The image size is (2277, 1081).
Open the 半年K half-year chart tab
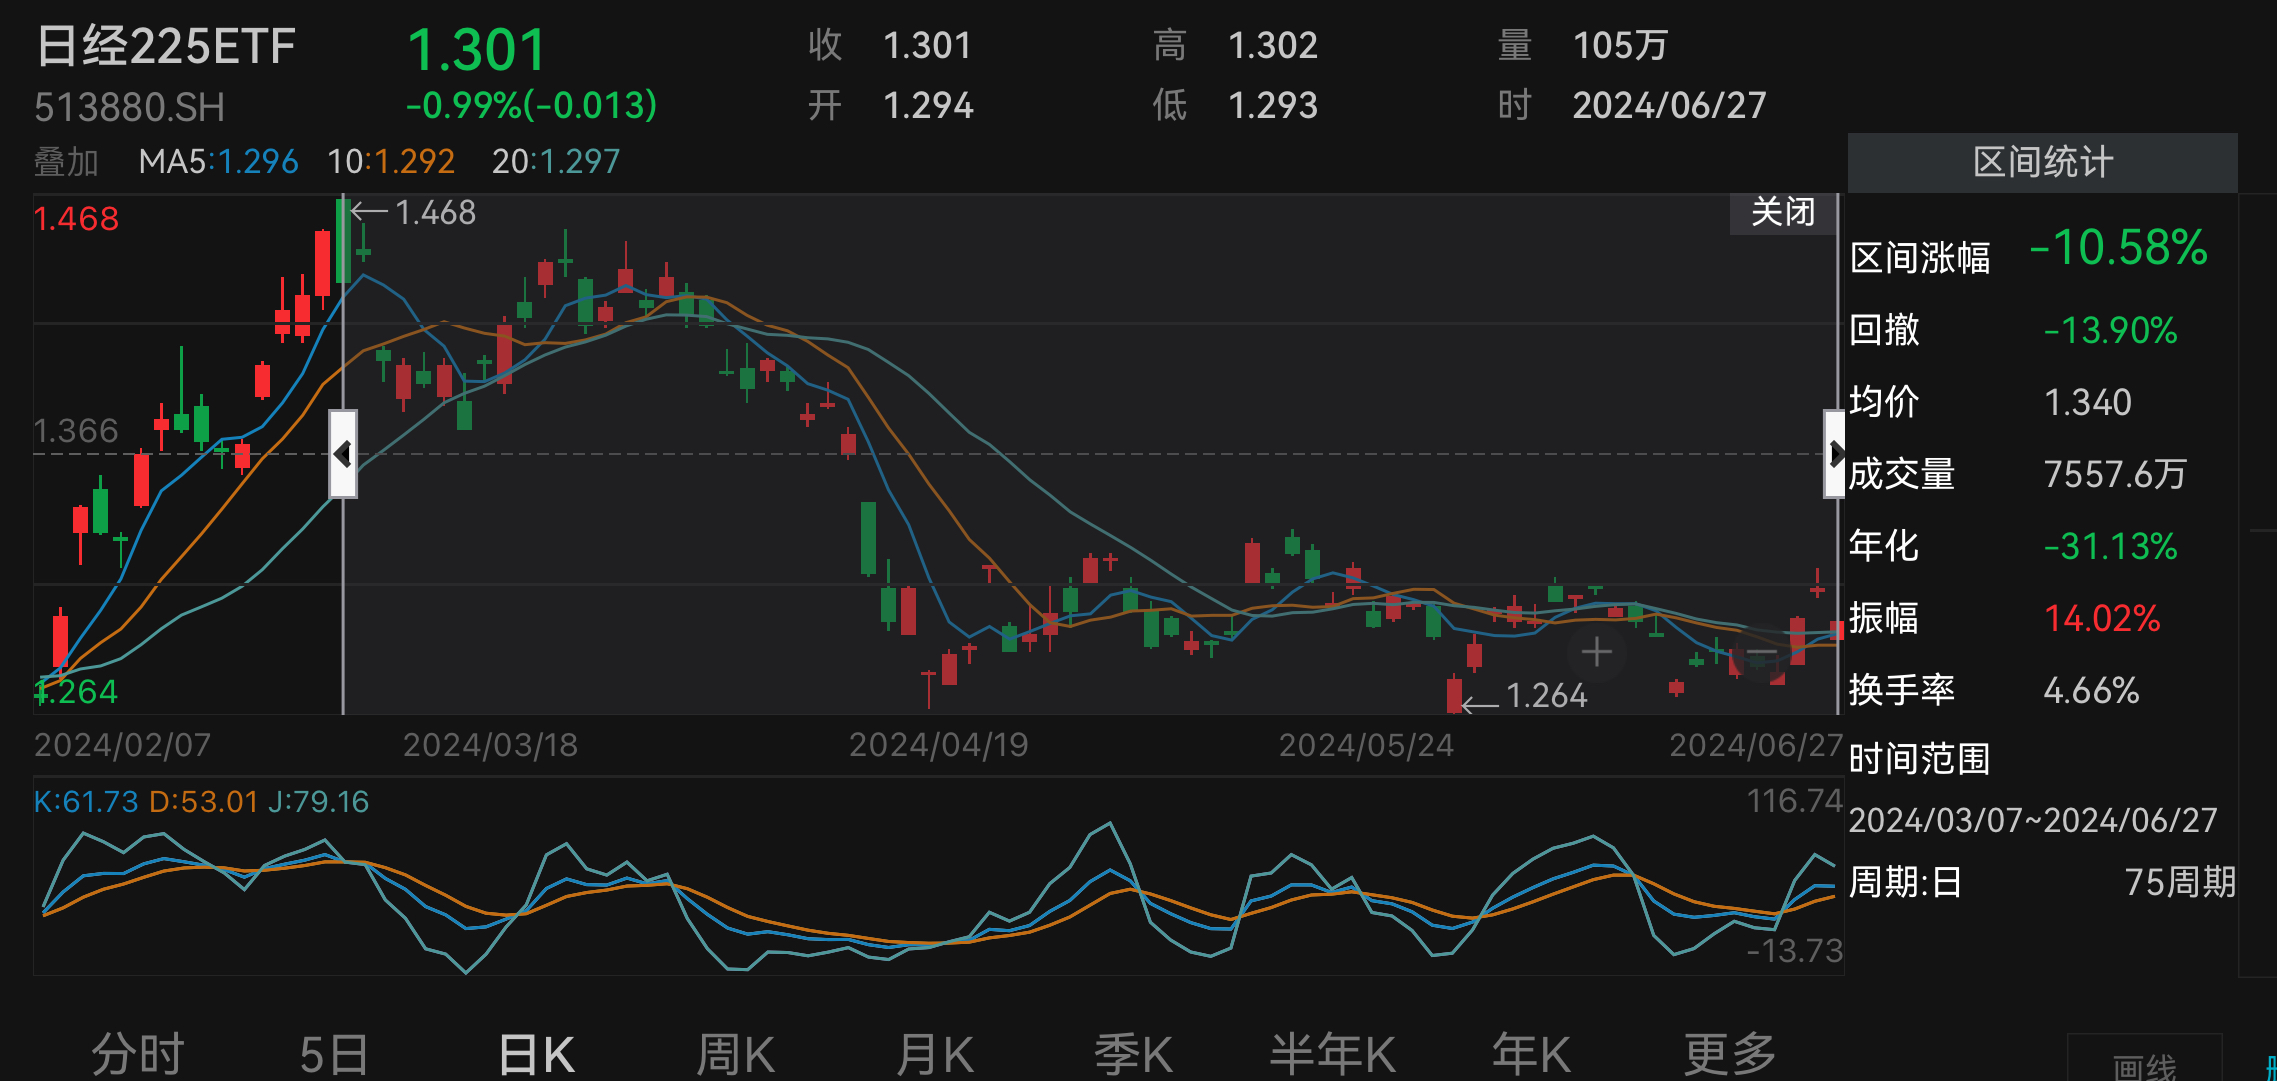pos(1332,1054)
